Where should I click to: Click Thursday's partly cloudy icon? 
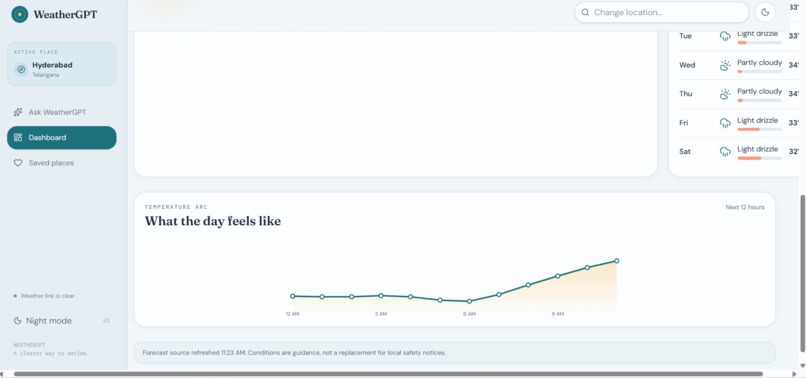click(x=725, y=94)
